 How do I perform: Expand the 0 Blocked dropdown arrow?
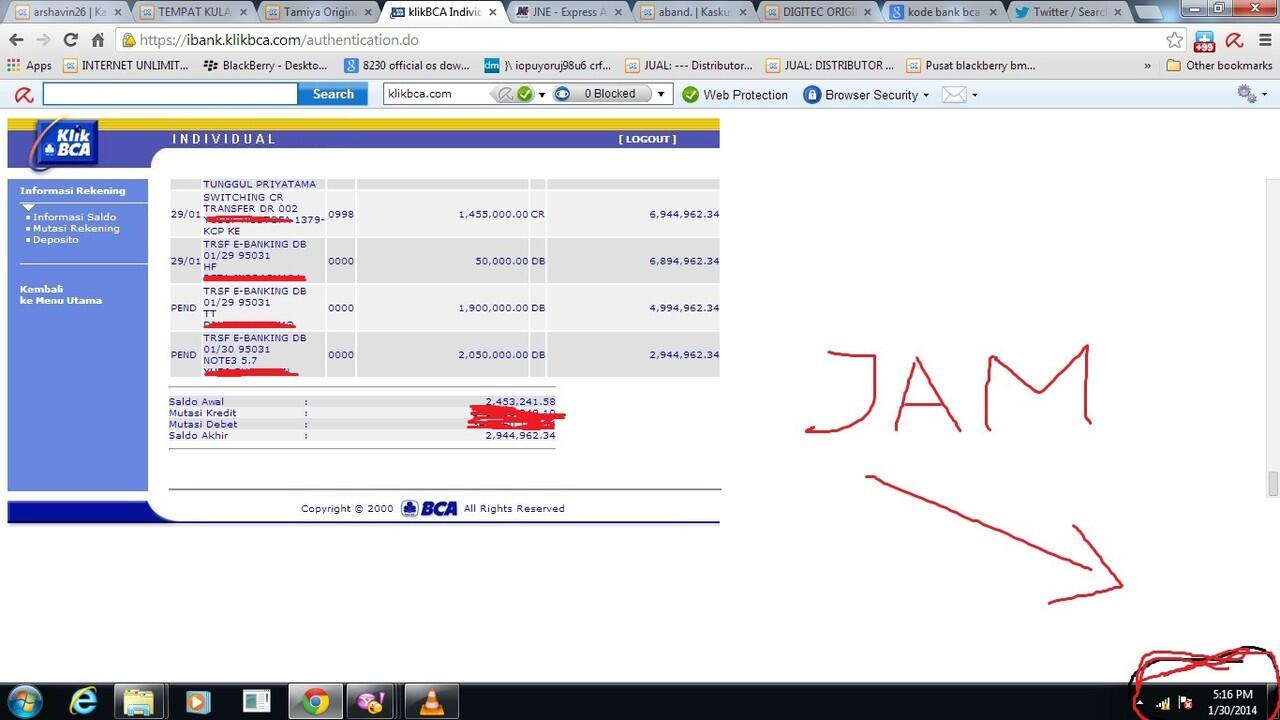(660, 94)
